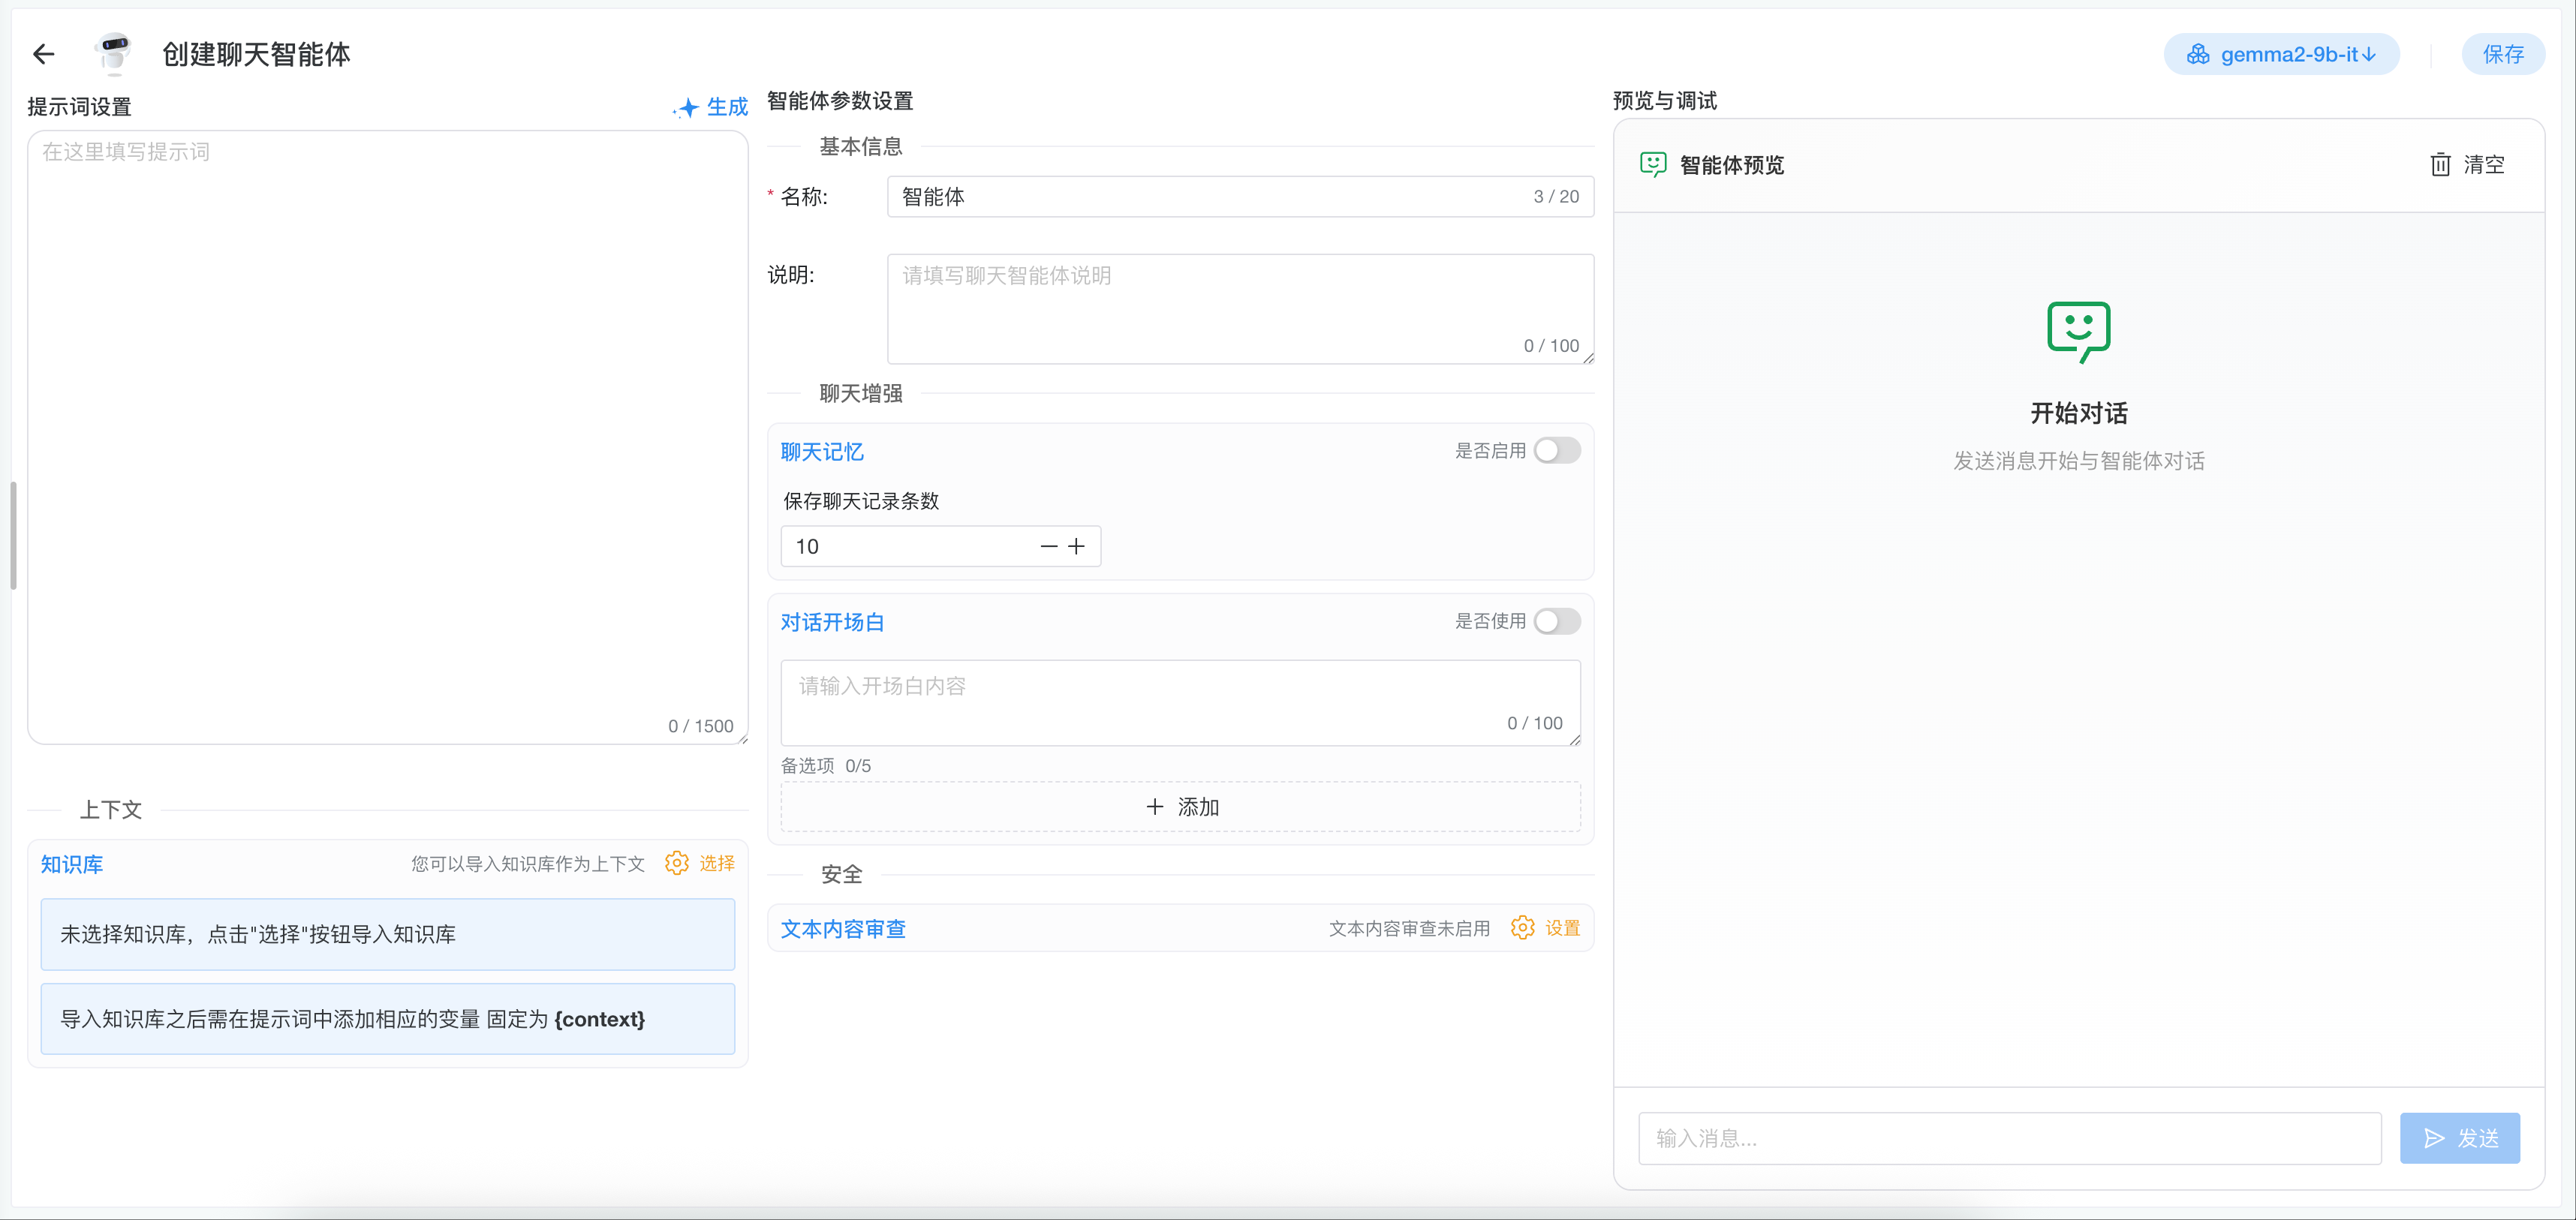The height and width of the screenshot is (1220, 2576).
Task: Toggle the conversation opener switch
Action: [x=1556, y=621]
